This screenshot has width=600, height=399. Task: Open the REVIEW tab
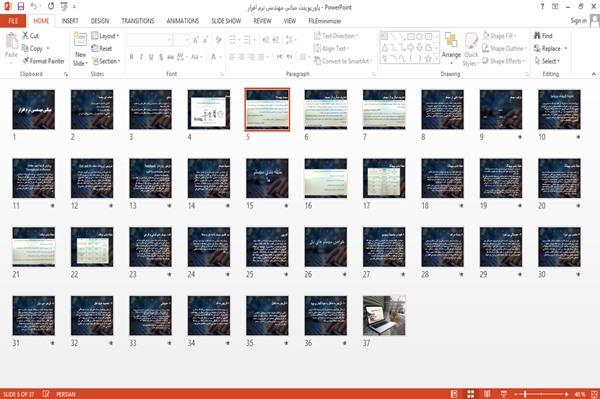(262, 21)
